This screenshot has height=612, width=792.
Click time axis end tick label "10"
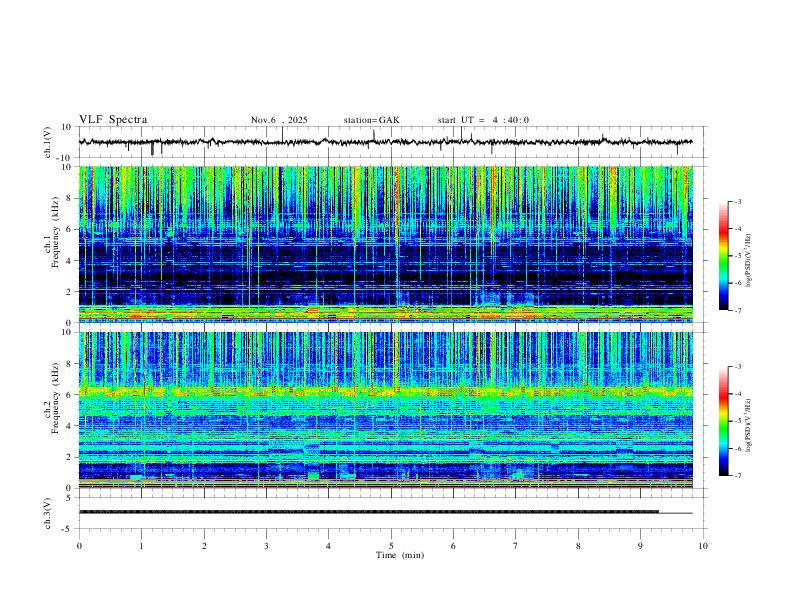coord(703,546)
